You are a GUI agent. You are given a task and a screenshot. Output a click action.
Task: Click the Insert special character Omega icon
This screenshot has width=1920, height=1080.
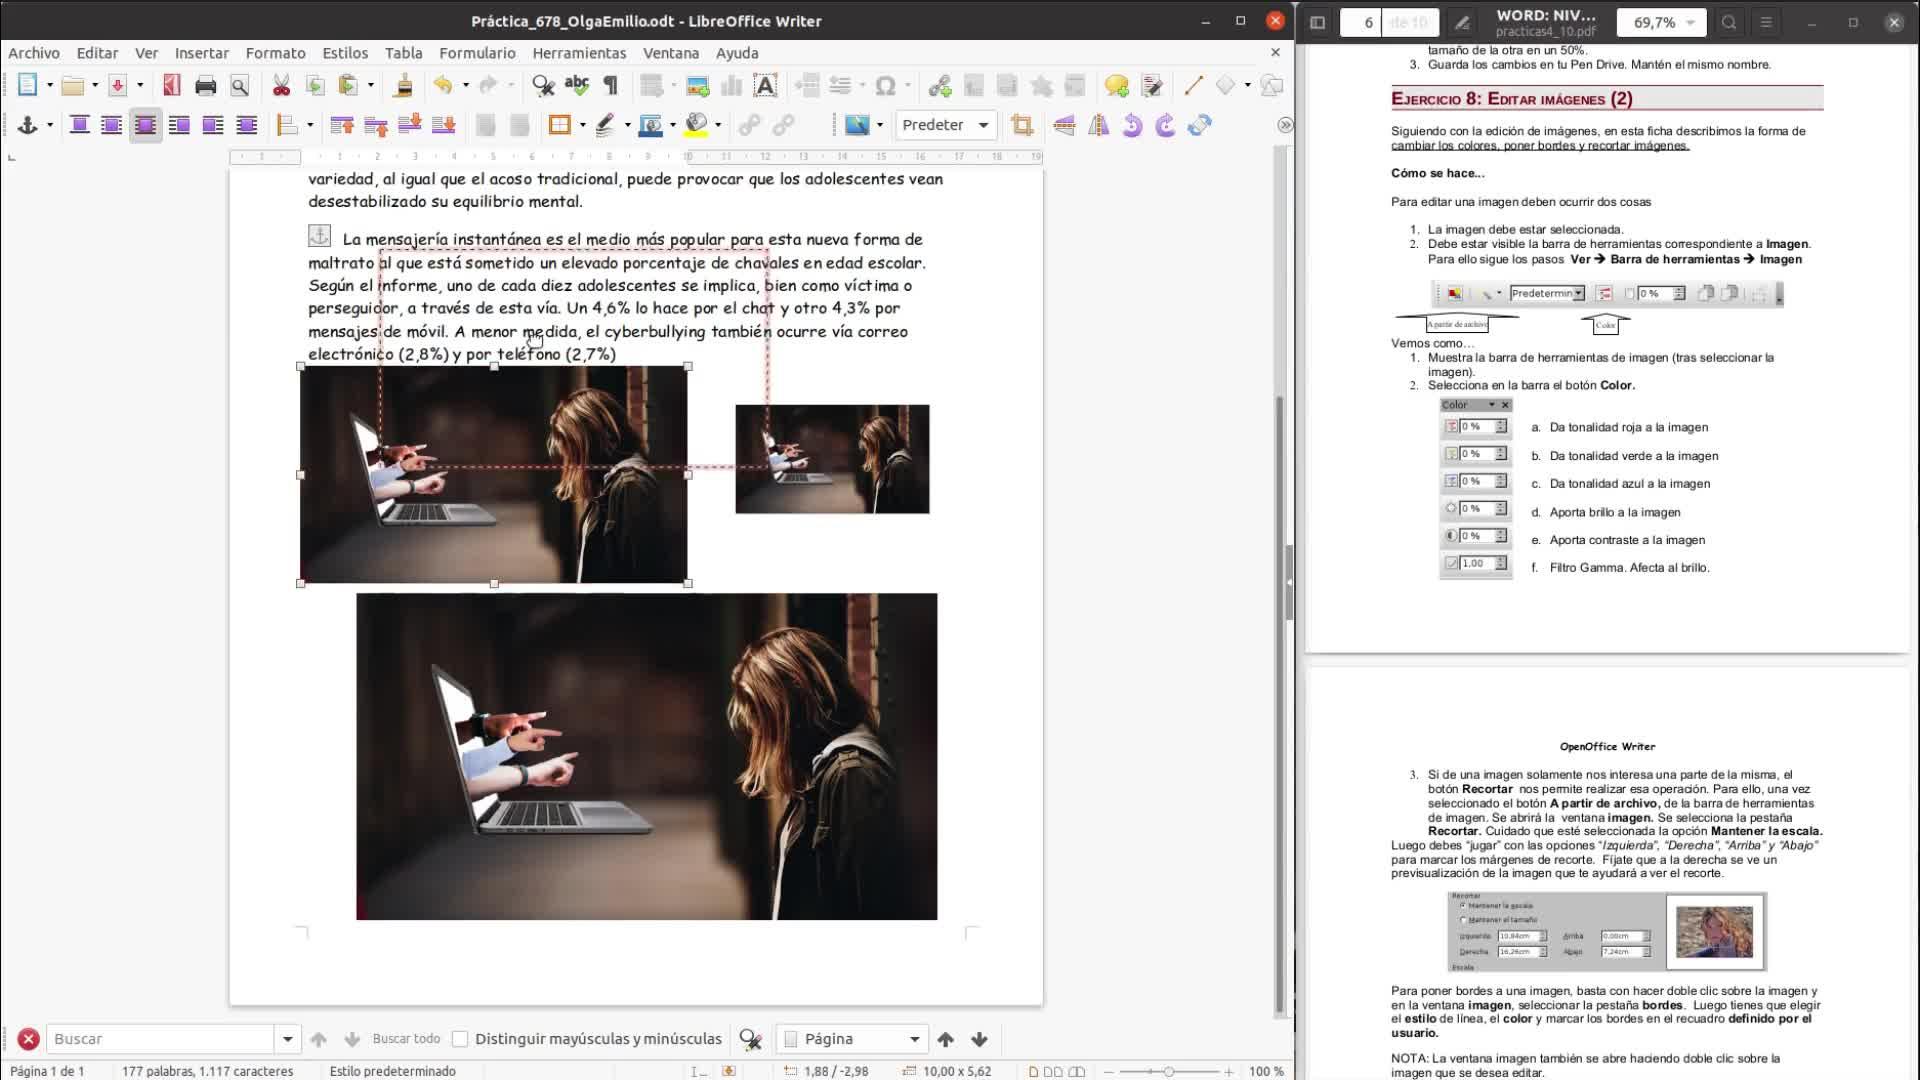pos(885,86)
